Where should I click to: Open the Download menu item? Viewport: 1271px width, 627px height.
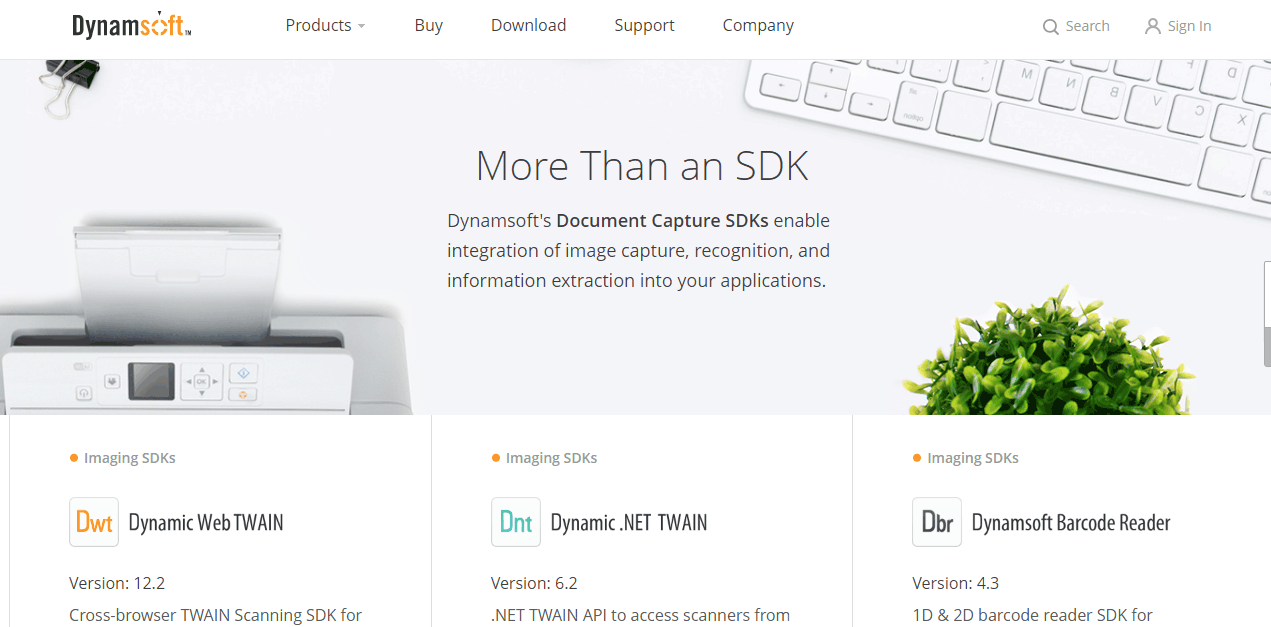(528, 26)
